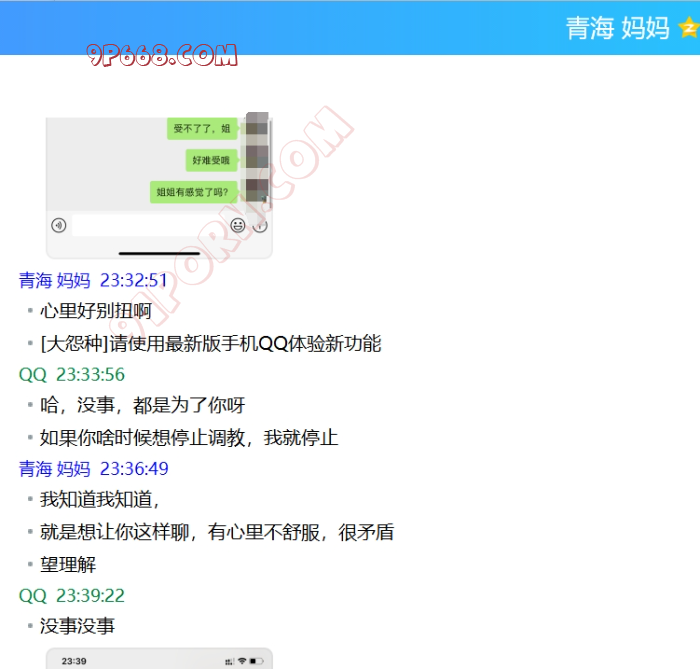
Task: Click the signal bars icon in the bottom screenshot
Action: pos(231,661)
